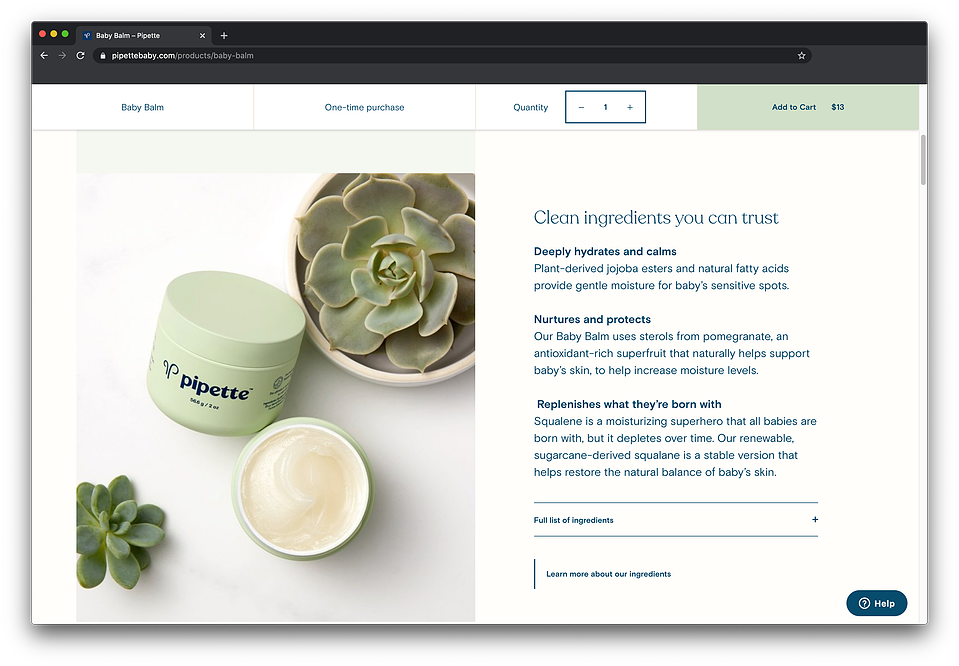The width and height of the screenshot is (959, 666).
Task: Close the Baby Balm – Pipette tab
Action: (x=202, y=35)
